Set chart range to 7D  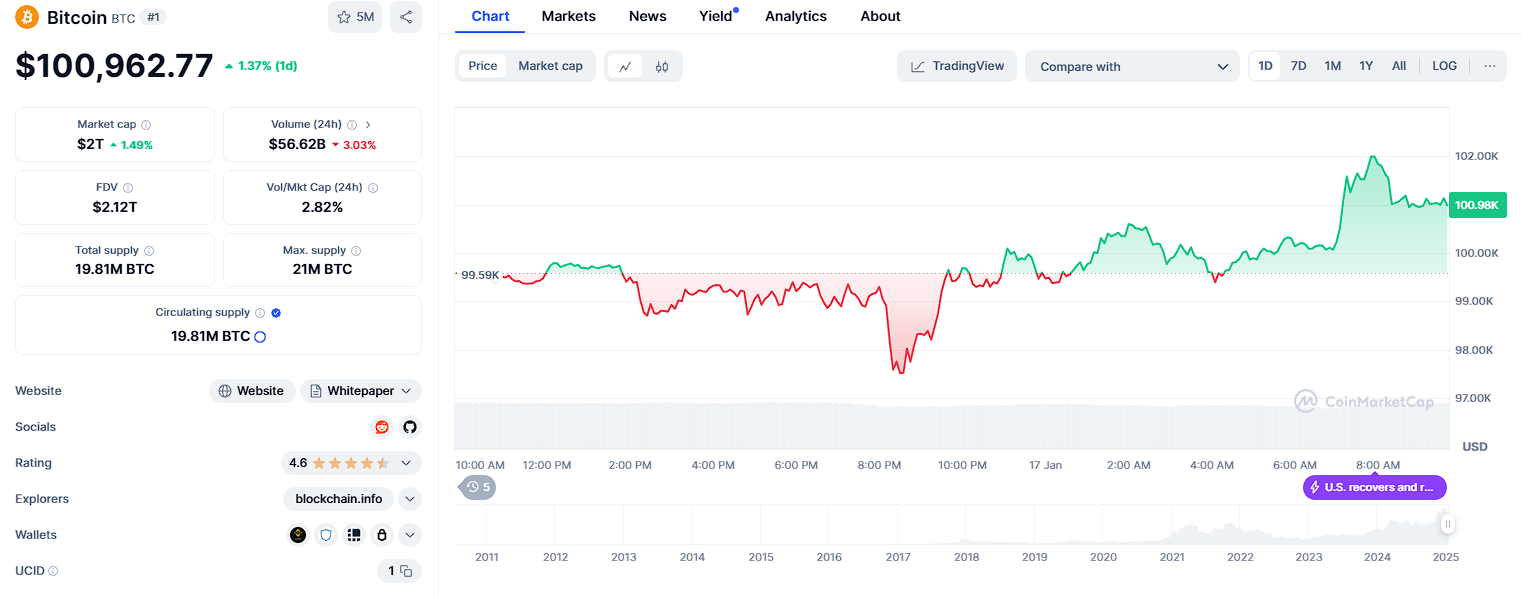[x=1298, y=66]
